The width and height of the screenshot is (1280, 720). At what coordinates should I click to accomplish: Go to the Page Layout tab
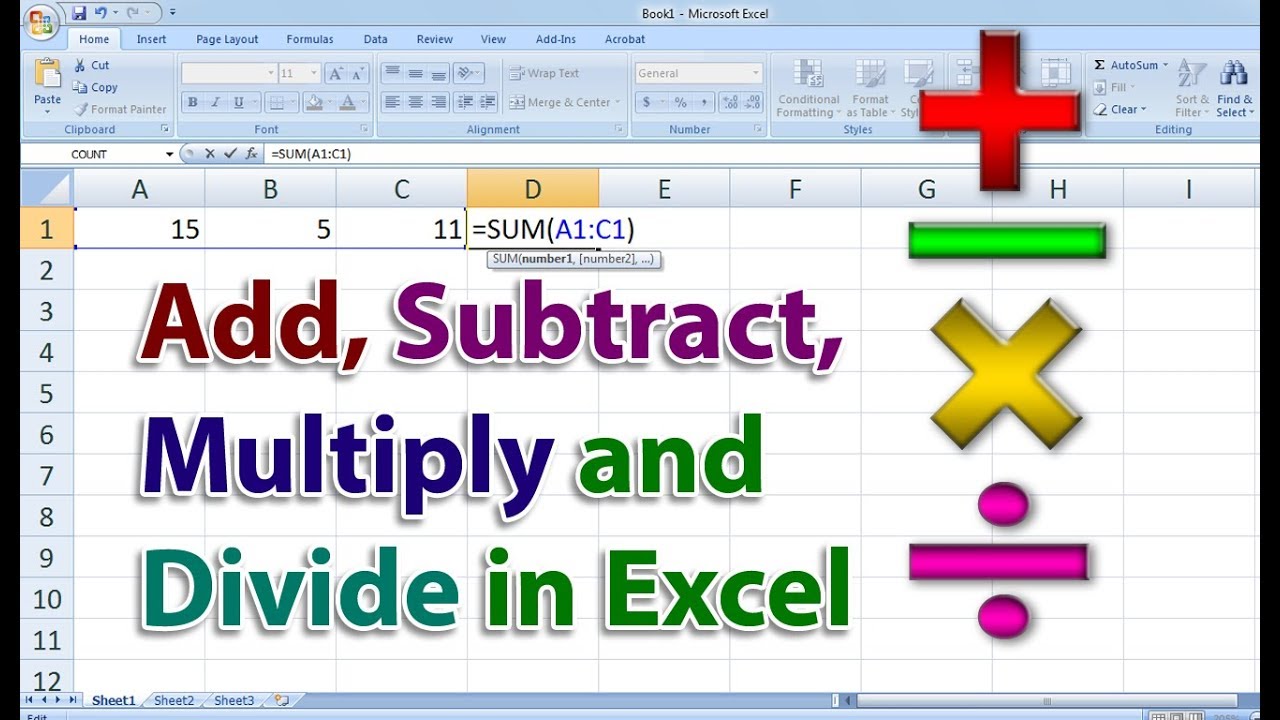click(227, 39)
